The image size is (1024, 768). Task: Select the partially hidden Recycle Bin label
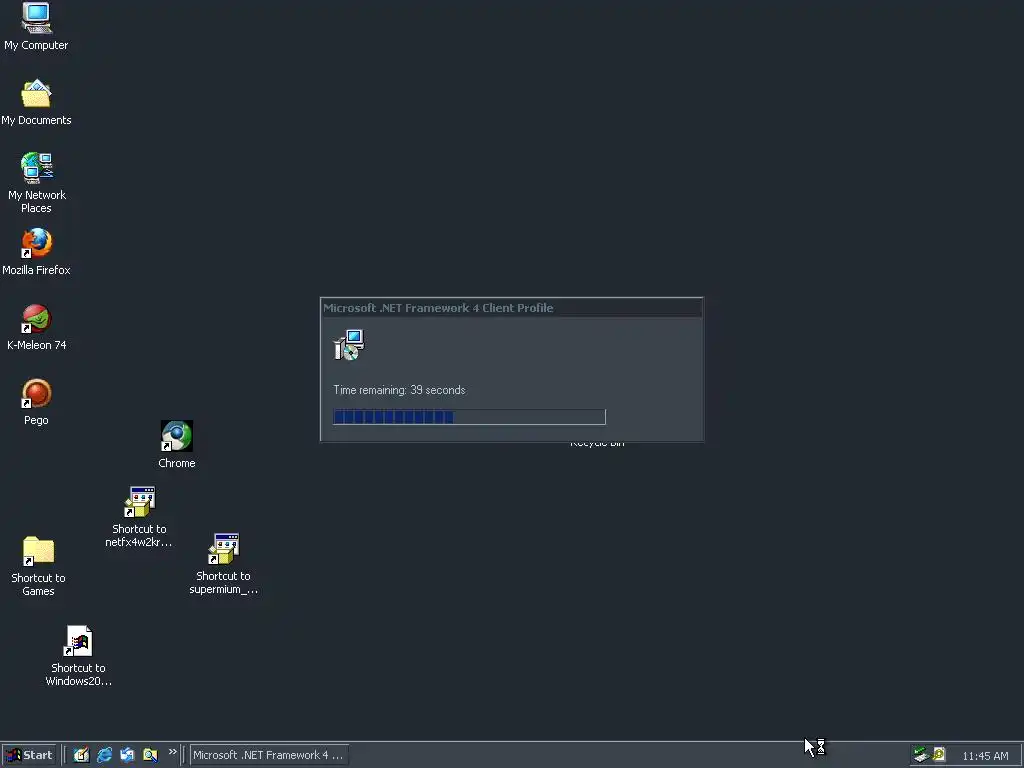click(597, 444)
